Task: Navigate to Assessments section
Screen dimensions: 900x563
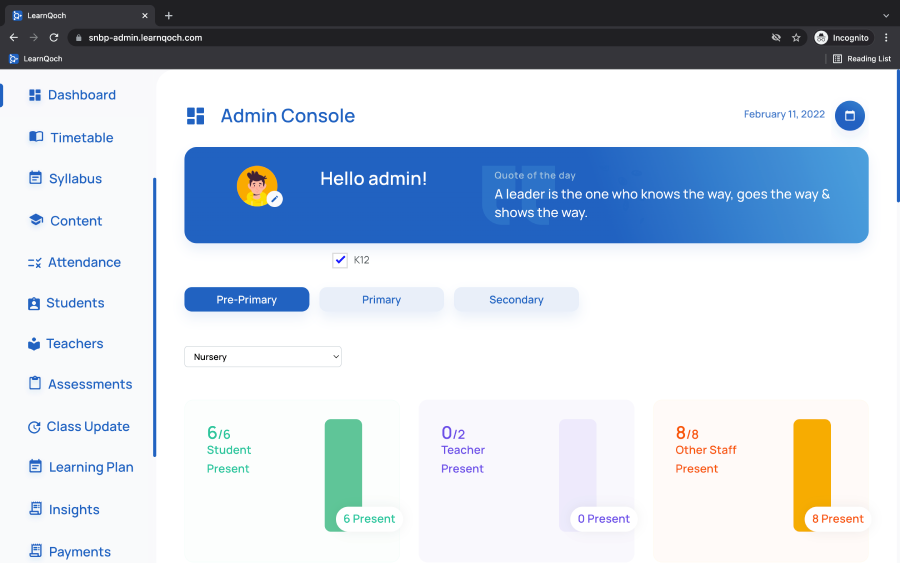Action: pos(90,385)
